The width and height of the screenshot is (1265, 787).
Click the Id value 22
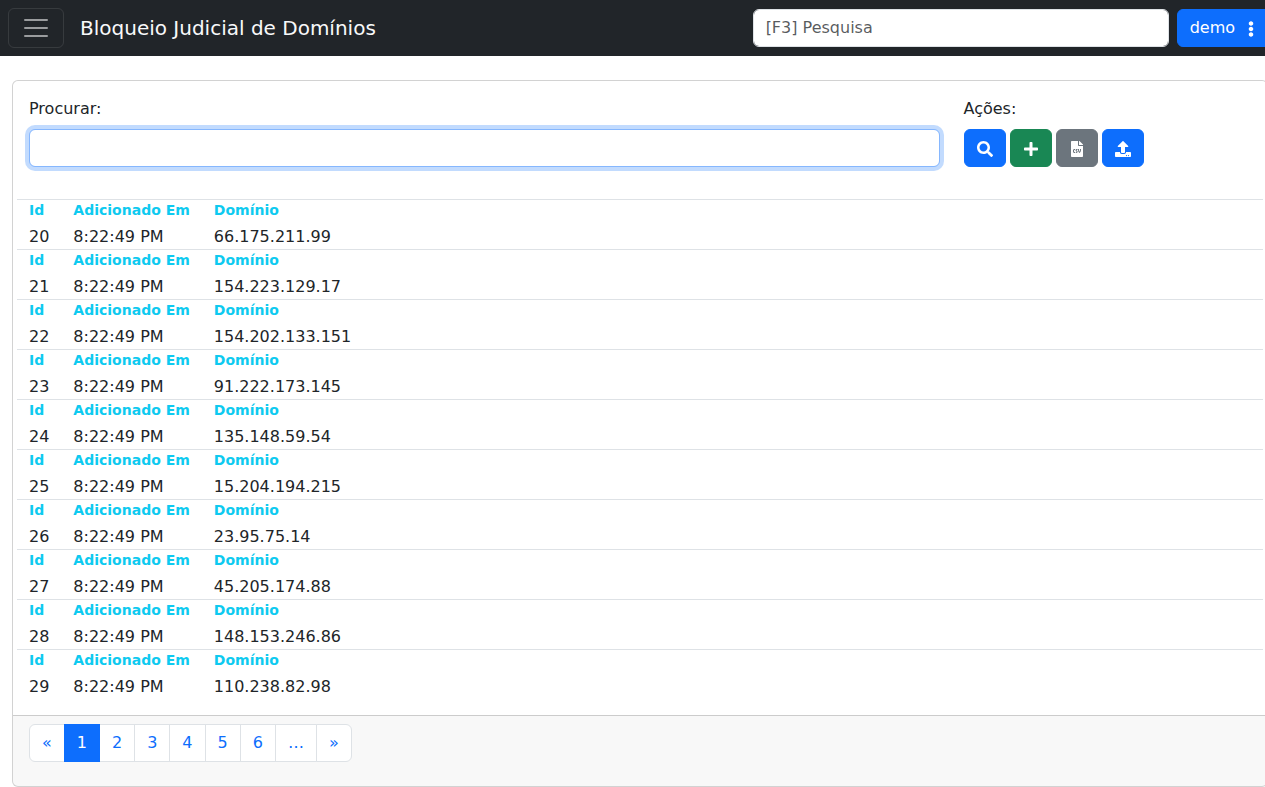tap(39, 337)
